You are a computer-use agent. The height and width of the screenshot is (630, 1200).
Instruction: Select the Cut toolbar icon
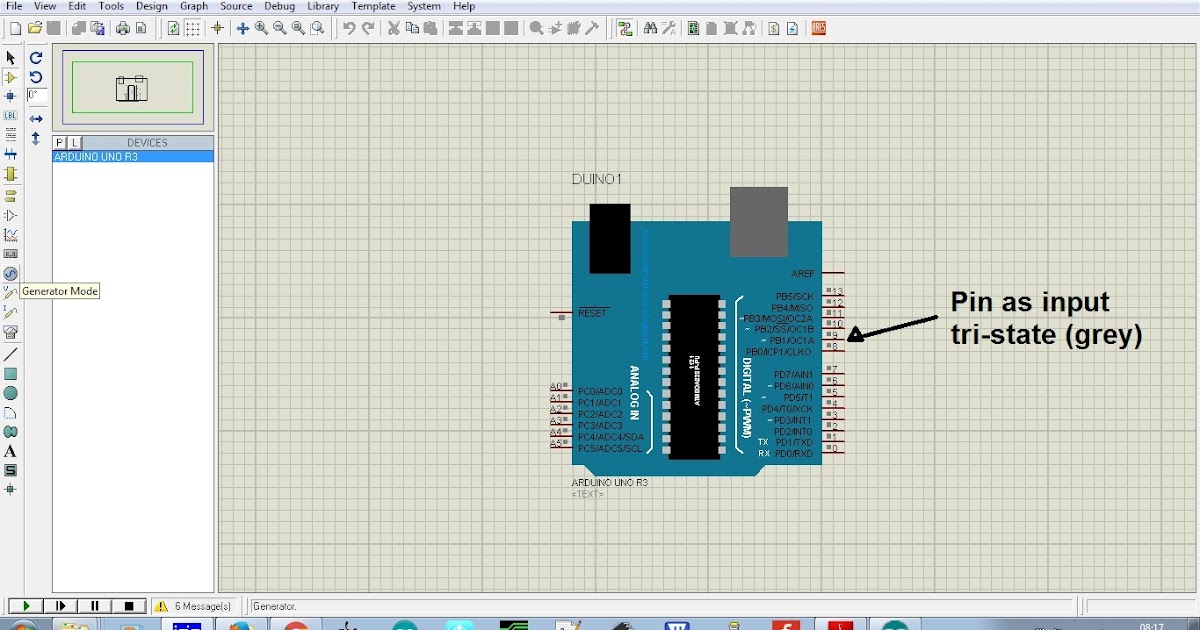(x=394, y=28)
